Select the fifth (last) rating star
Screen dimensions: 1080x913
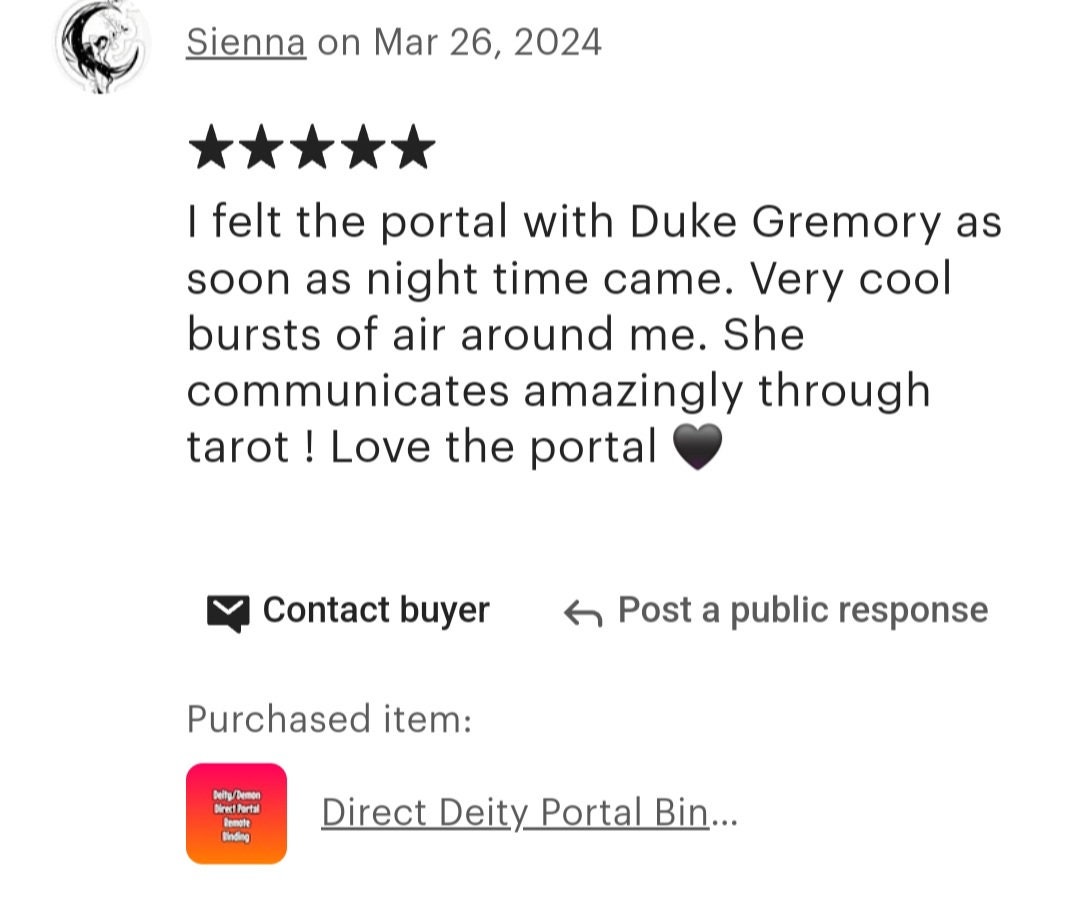pyautogui.click(x=413, y=147)
